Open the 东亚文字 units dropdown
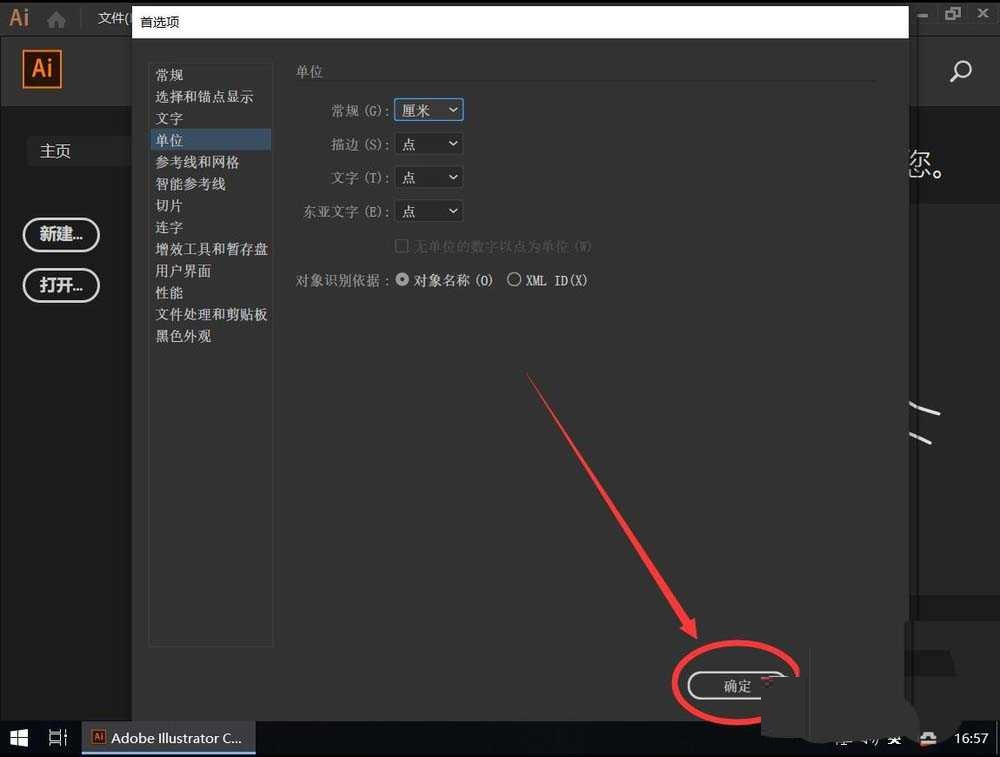The height and width of the screenshot is (757, 1000). coord(428,211)
